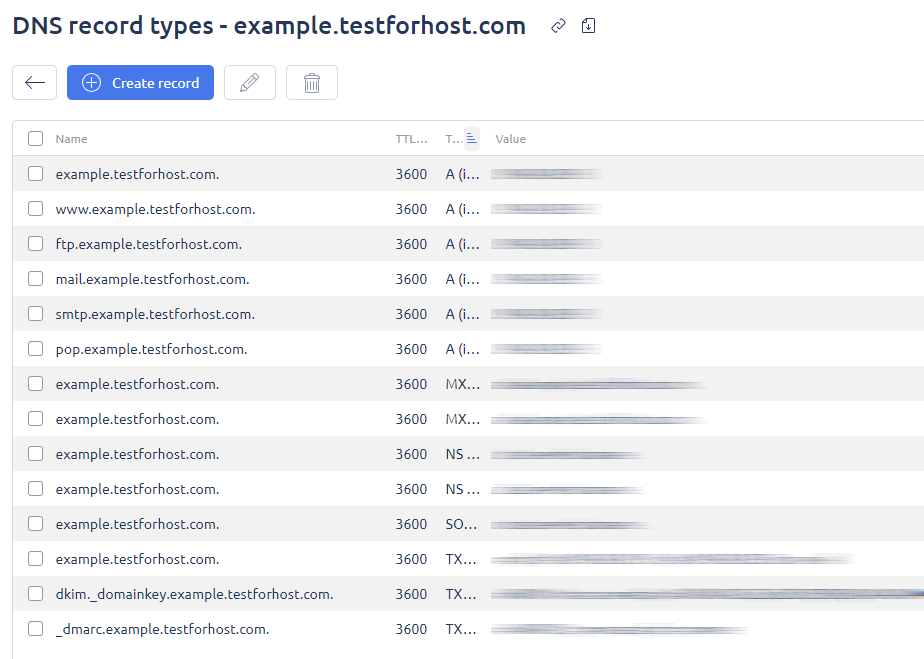Tick the dkim._domainkey record checkbox

(36, 594)
